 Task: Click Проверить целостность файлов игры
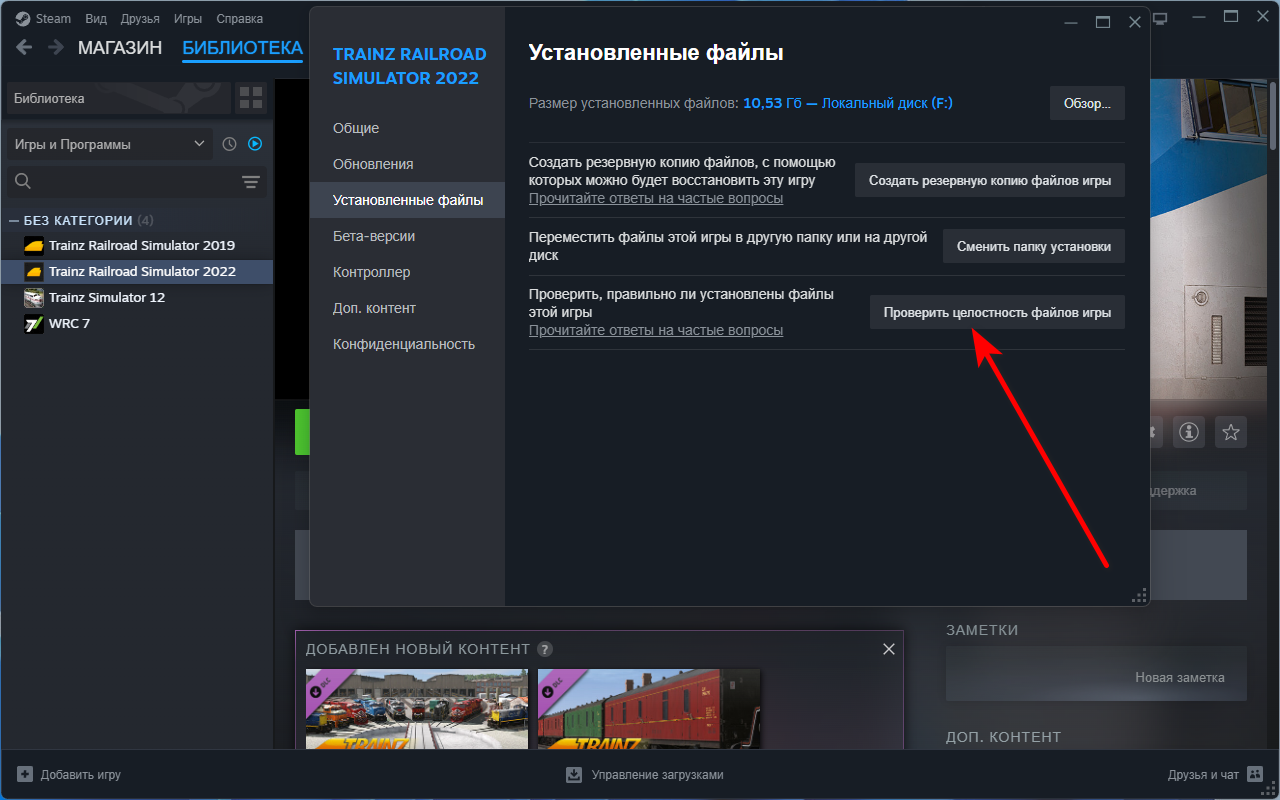[x=997, y=312]
